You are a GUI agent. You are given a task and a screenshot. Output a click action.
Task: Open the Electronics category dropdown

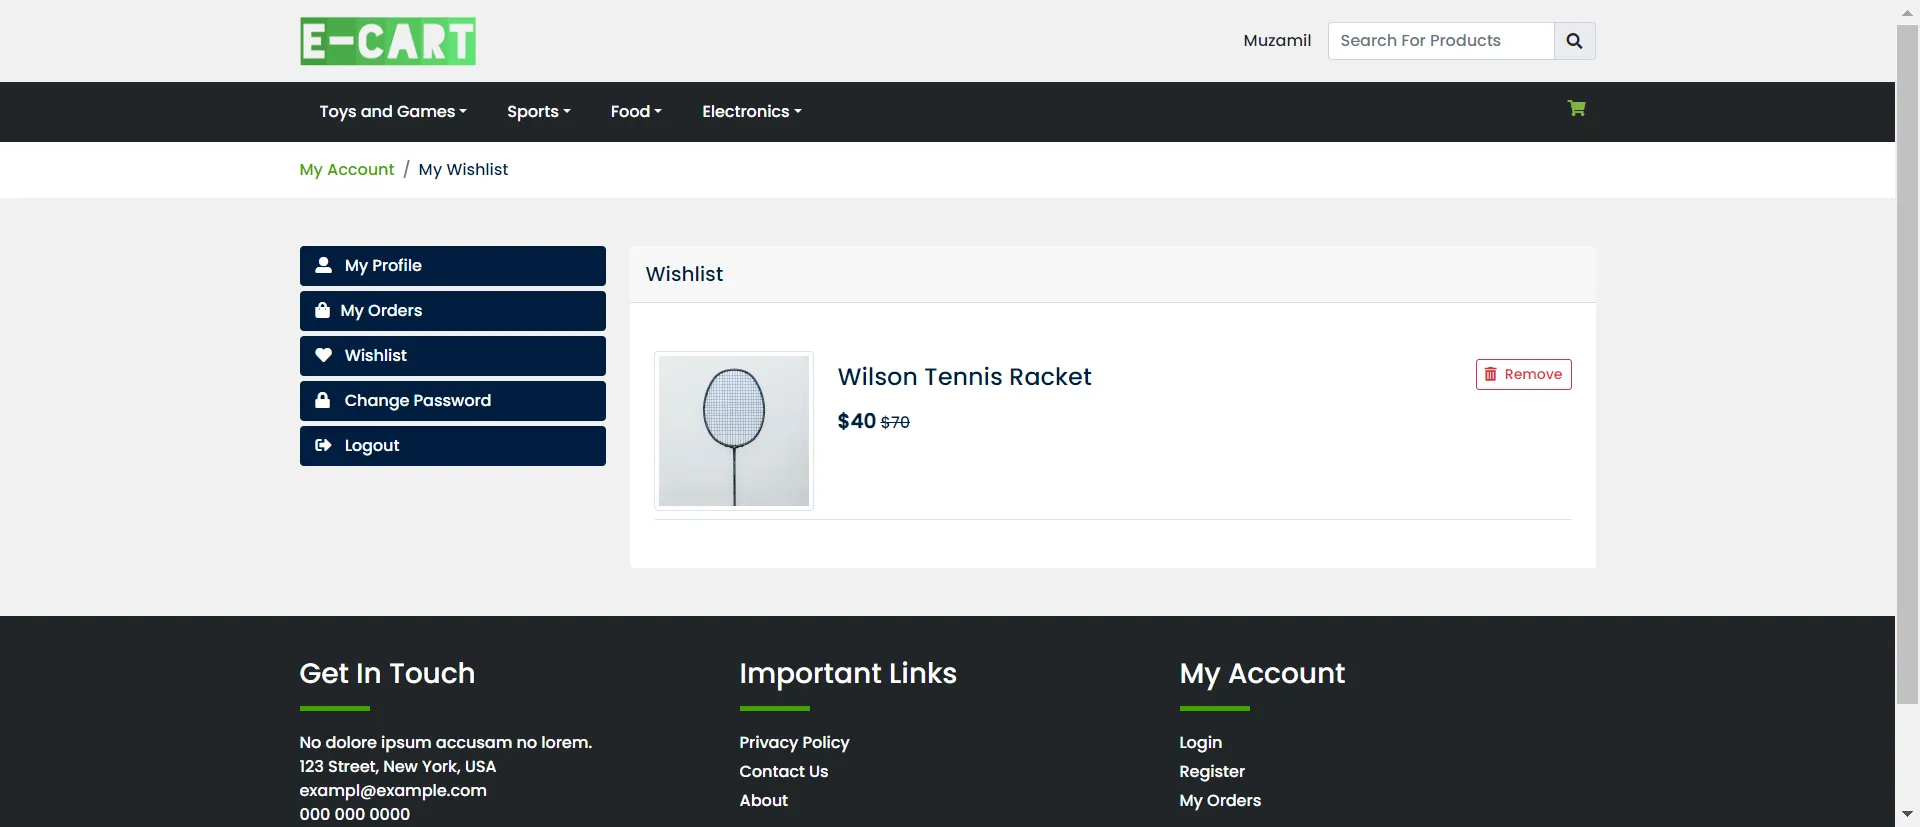coord(751,112)
